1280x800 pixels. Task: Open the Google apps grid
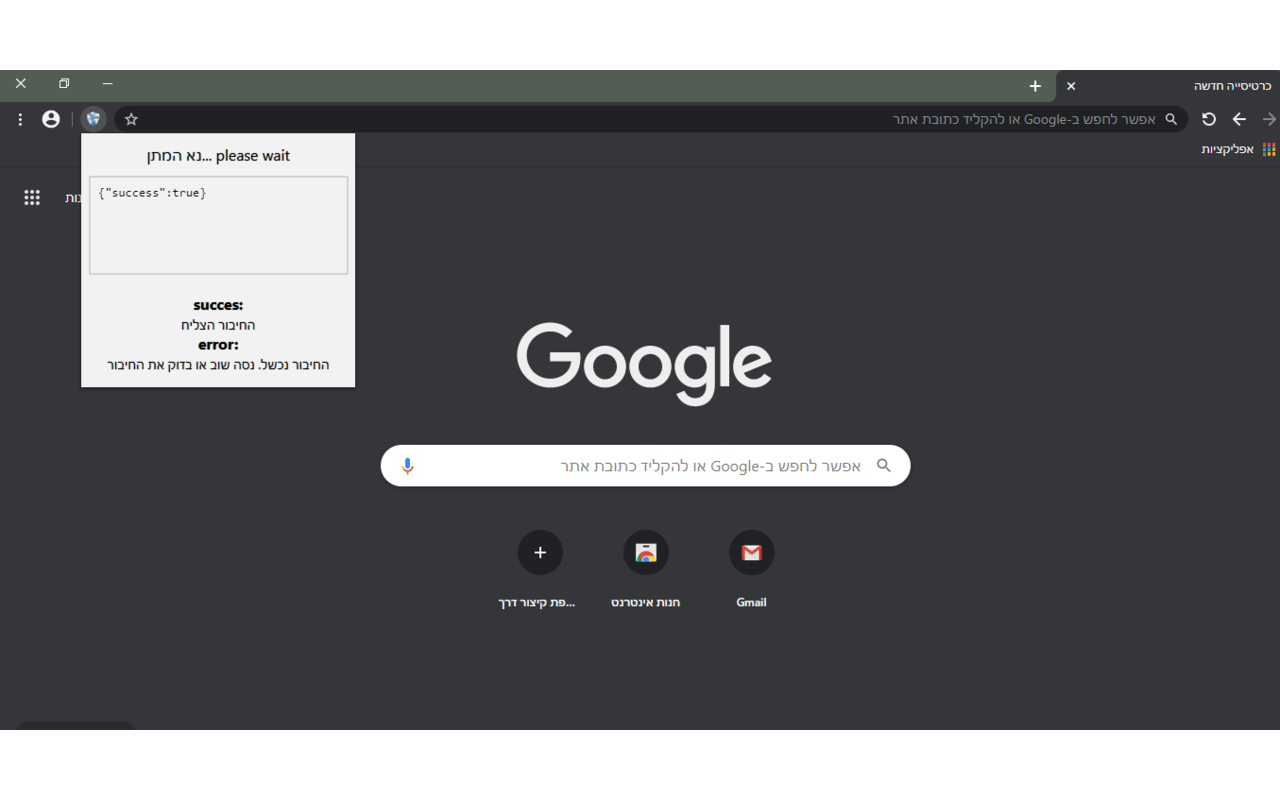pos(32,198)
